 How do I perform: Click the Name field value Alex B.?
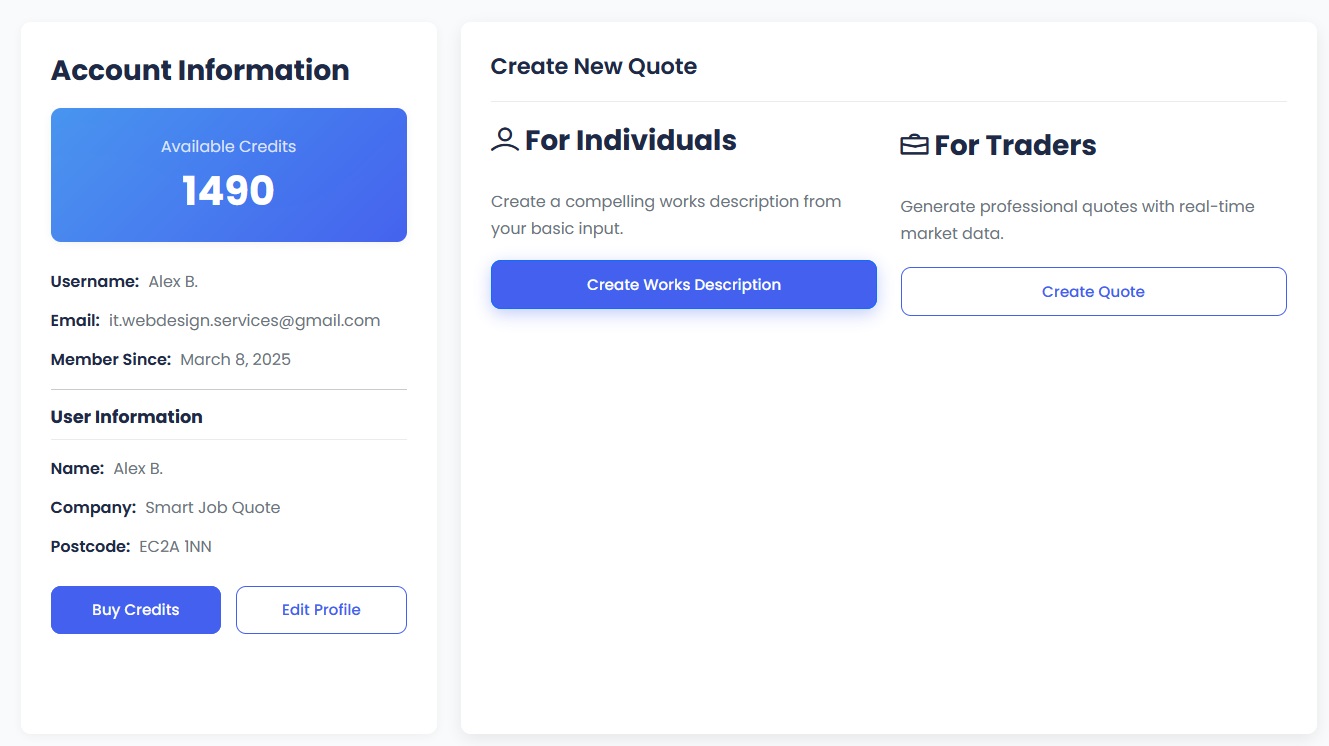click(138, 469)
